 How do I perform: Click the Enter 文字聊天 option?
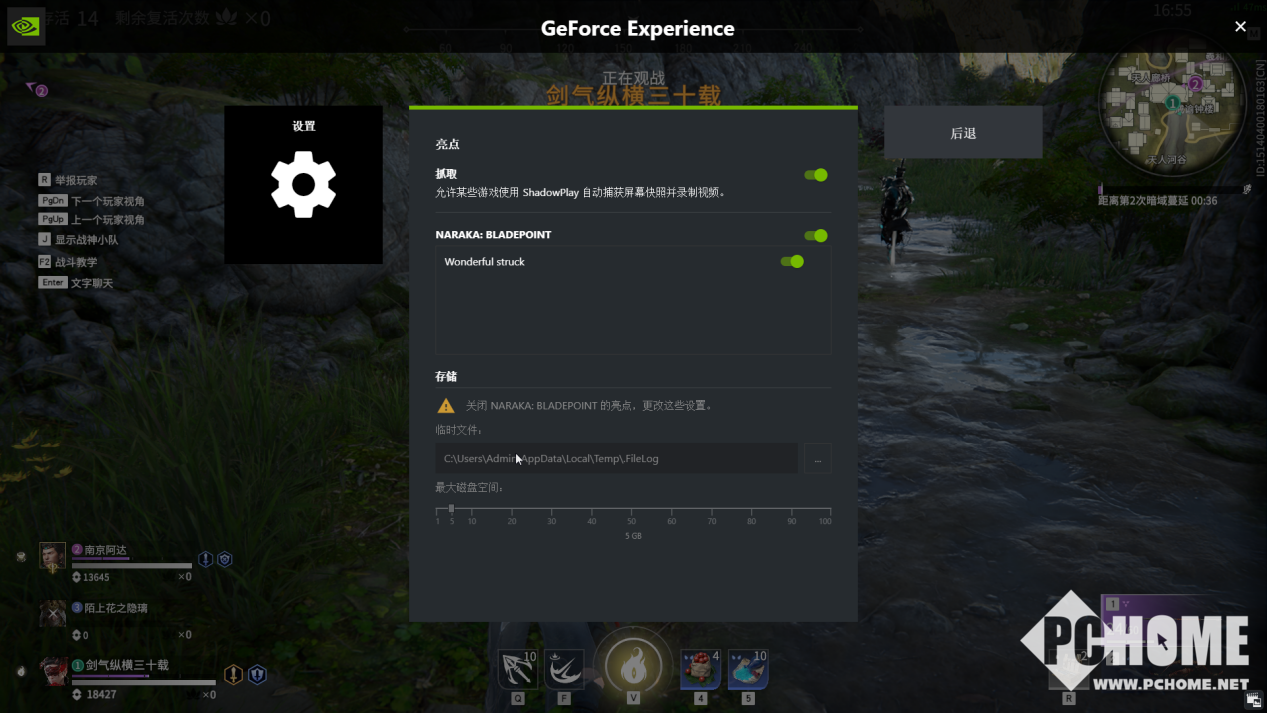click(76, 283)
